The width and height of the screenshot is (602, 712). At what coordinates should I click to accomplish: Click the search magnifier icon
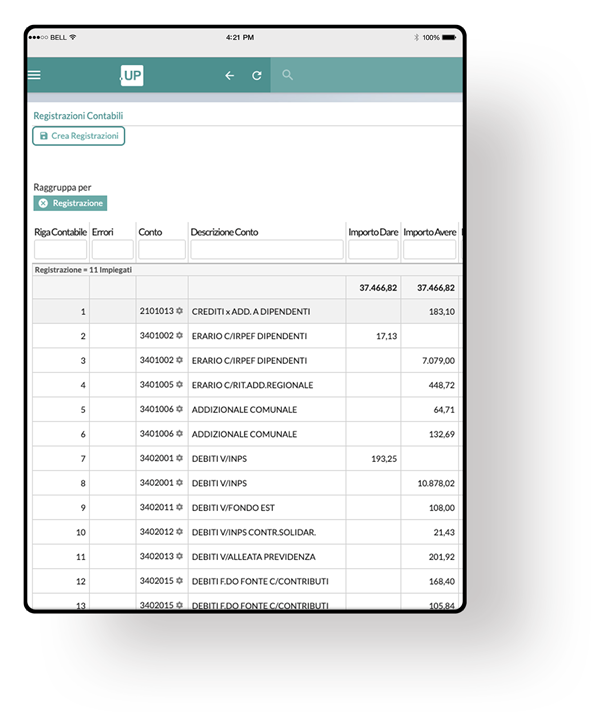pos(287,75)
